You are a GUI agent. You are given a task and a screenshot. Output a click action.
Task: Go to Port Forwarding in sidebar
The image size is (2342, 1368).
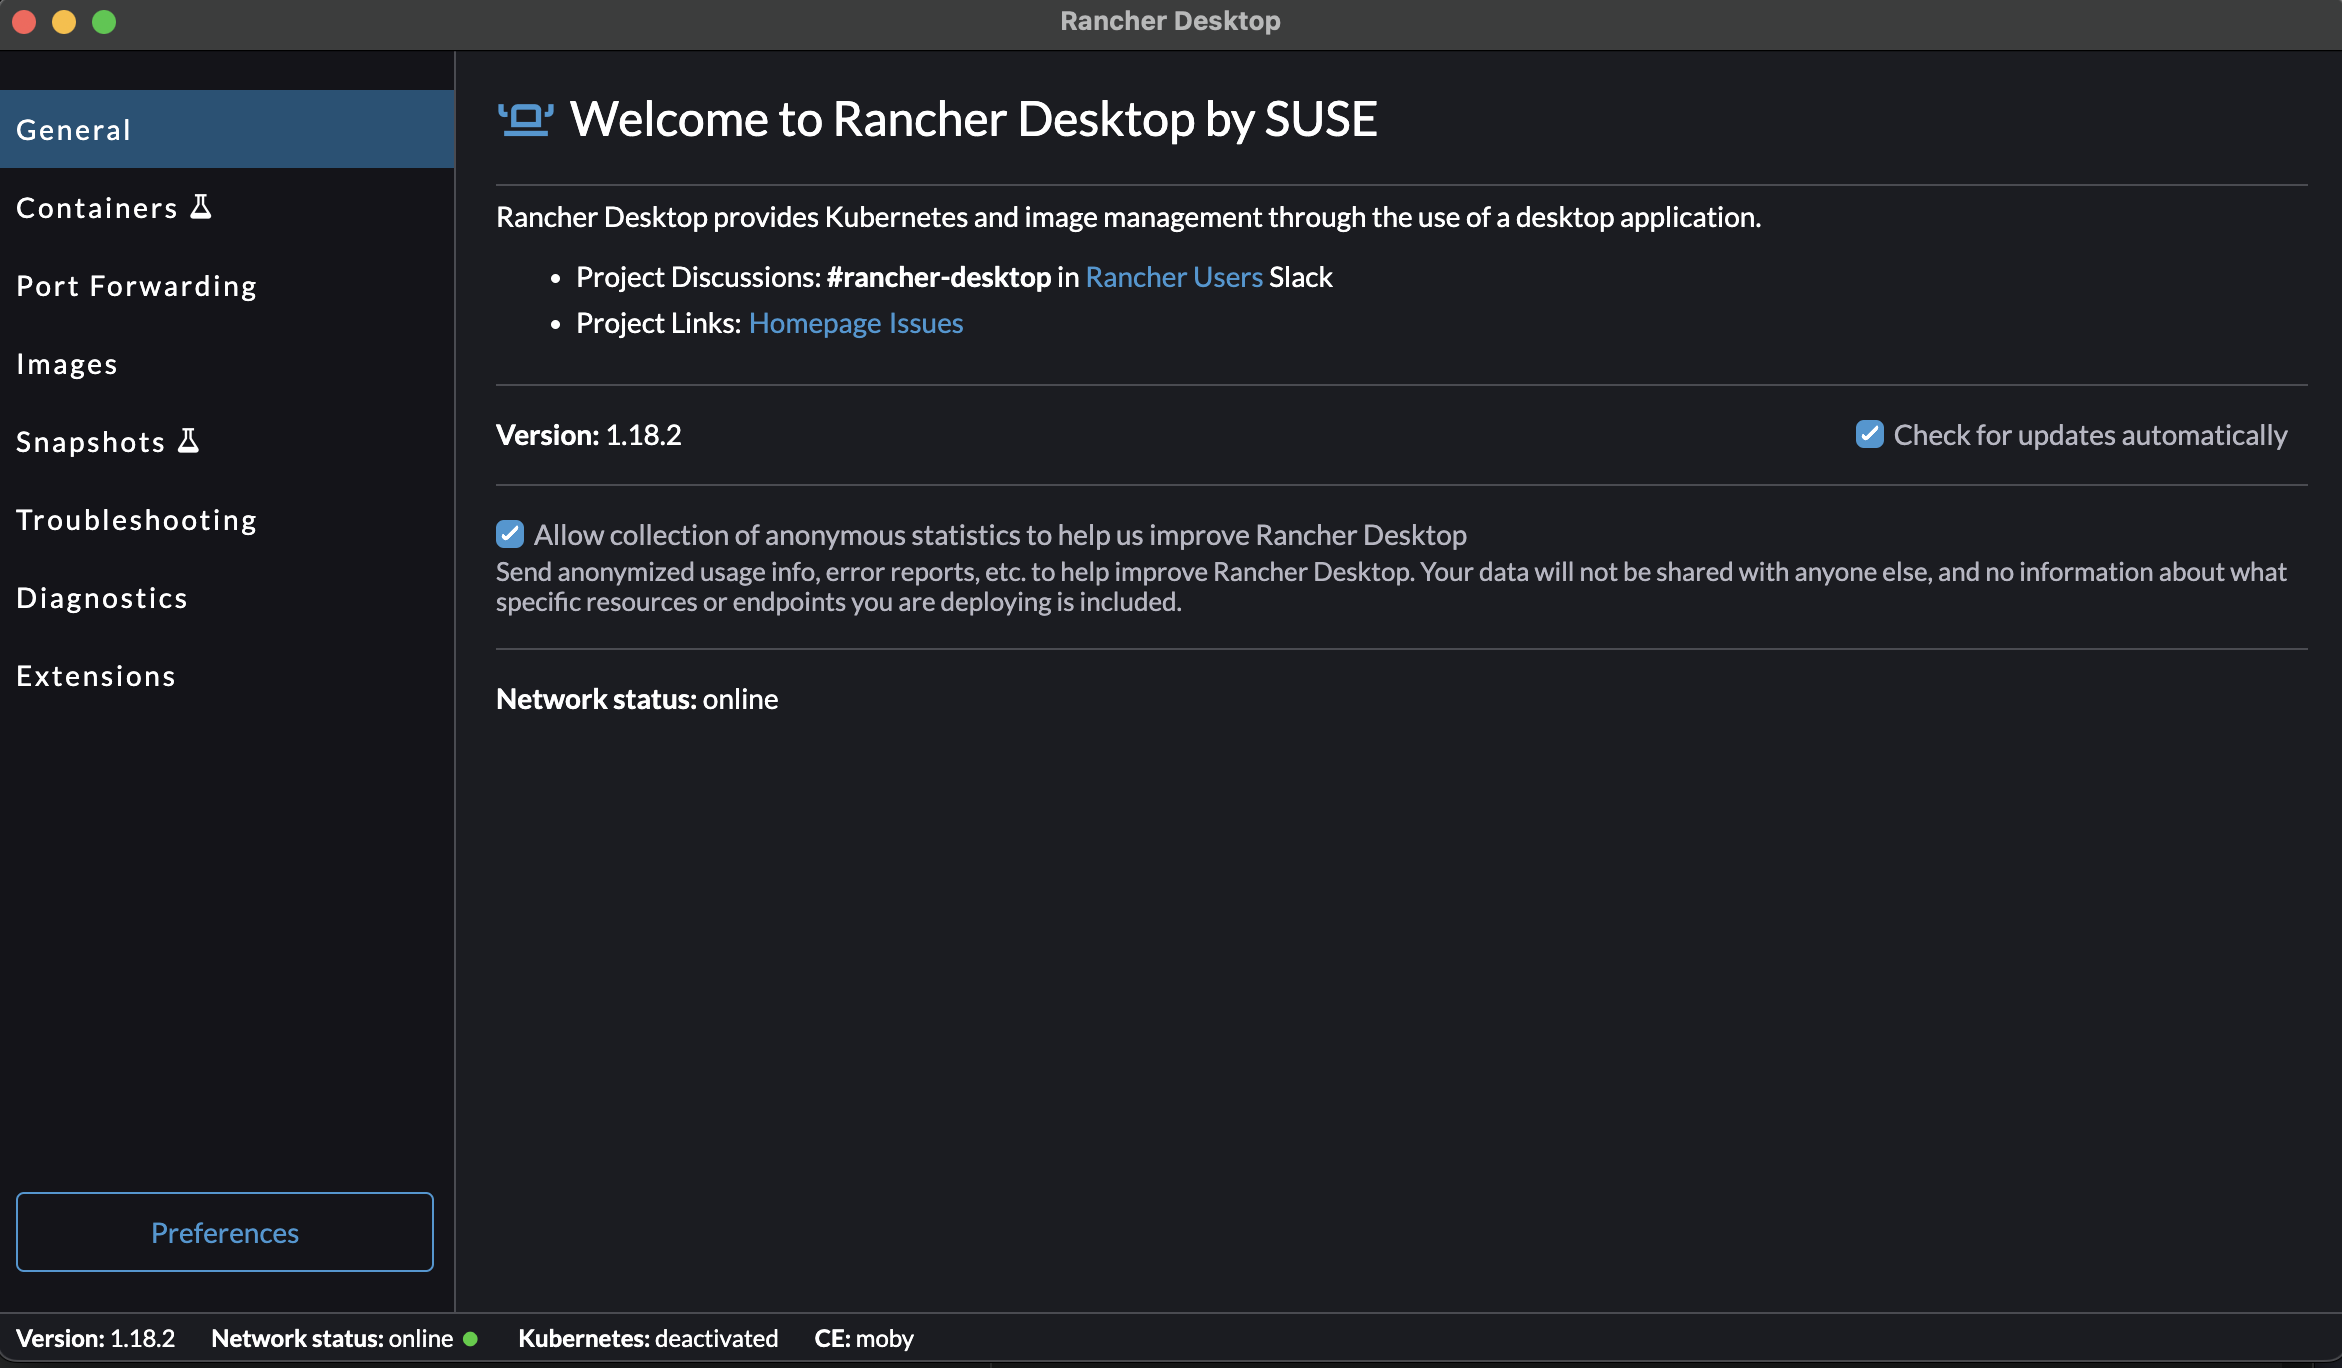coord(137,286)
